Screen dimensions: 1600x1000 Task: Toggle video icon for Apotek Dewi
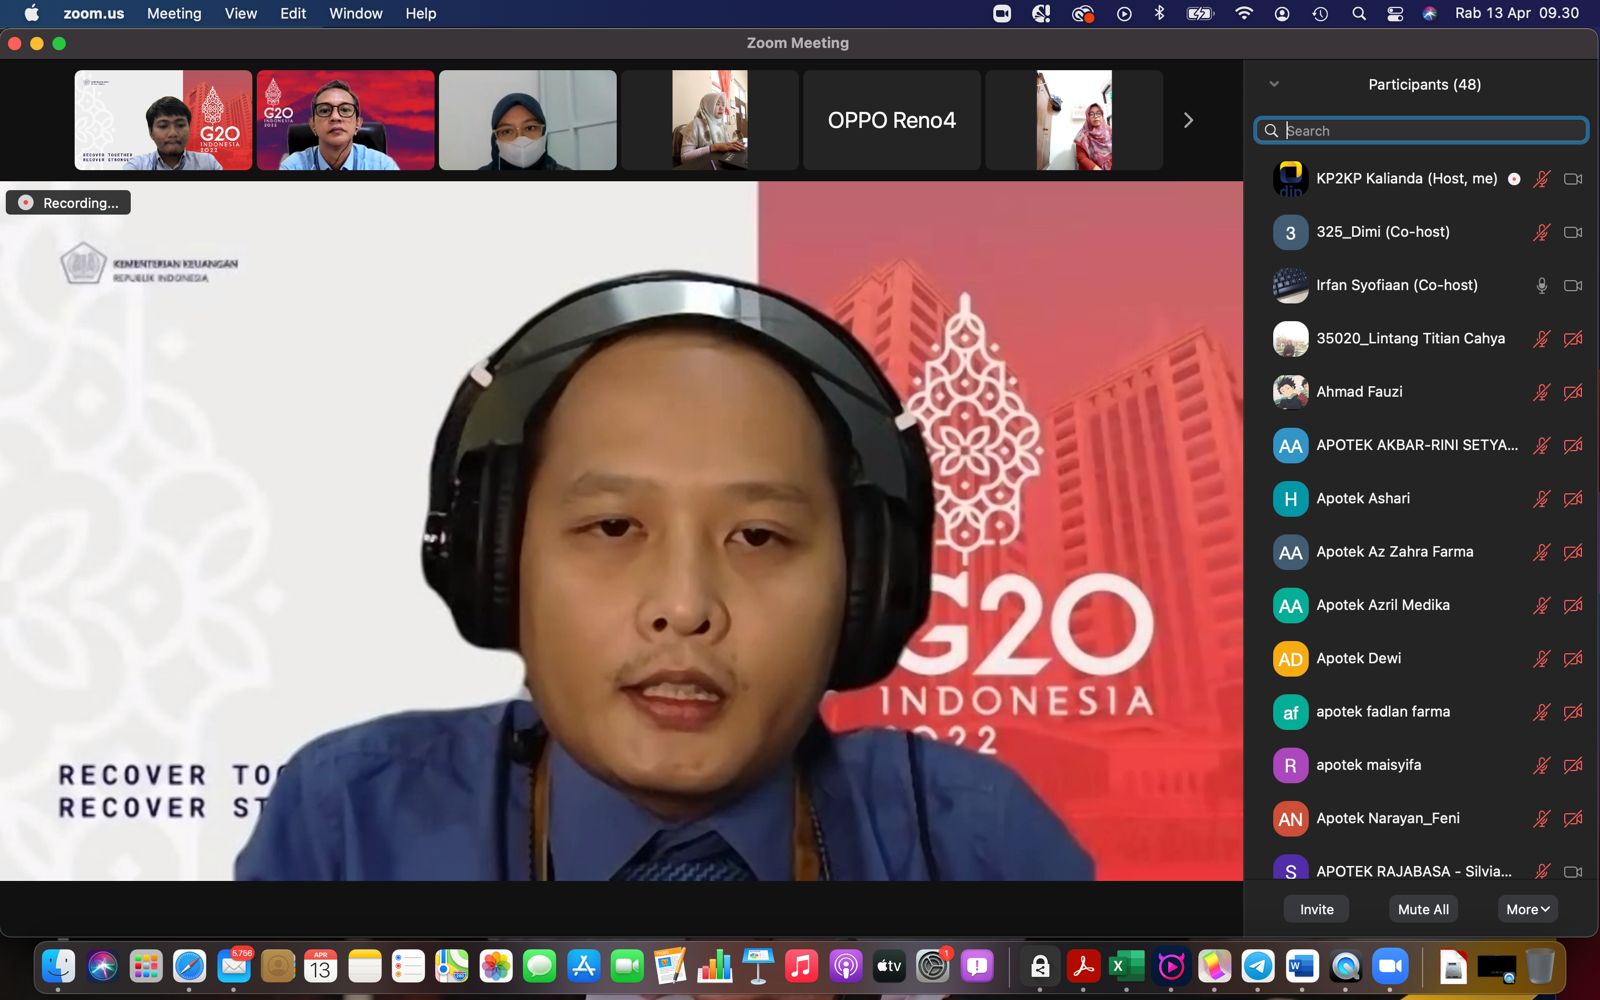coord(1573,659)
